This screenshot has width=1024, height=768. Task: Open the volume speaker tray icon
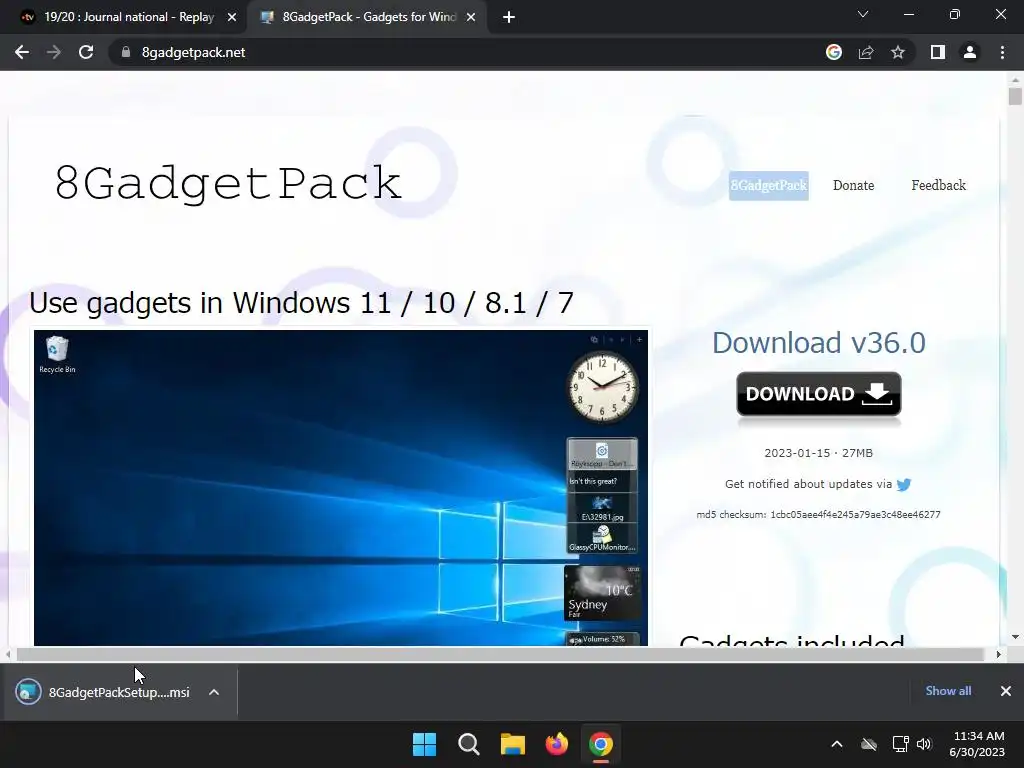[923, 744]
